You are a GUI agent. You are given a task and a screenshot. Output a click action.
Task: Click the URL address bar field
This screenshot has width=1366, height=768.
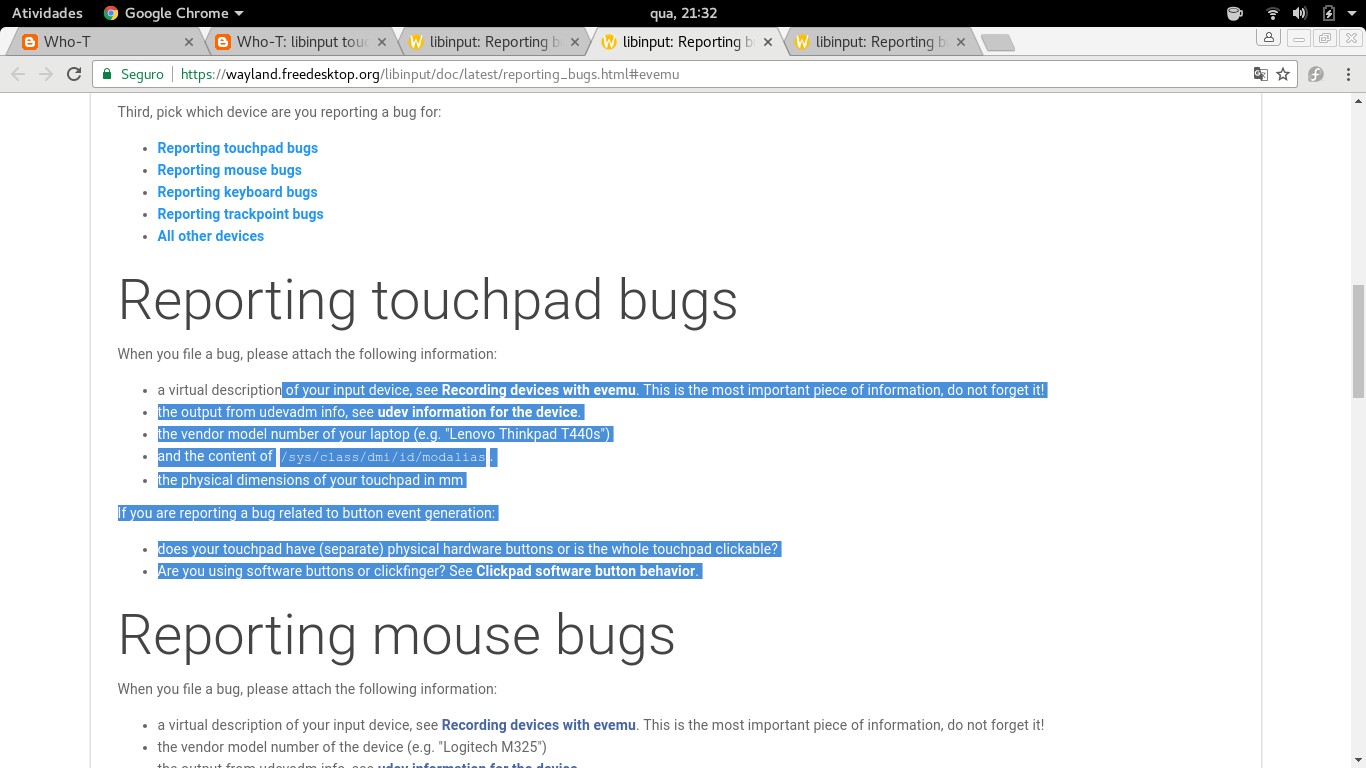click(700, 74)
